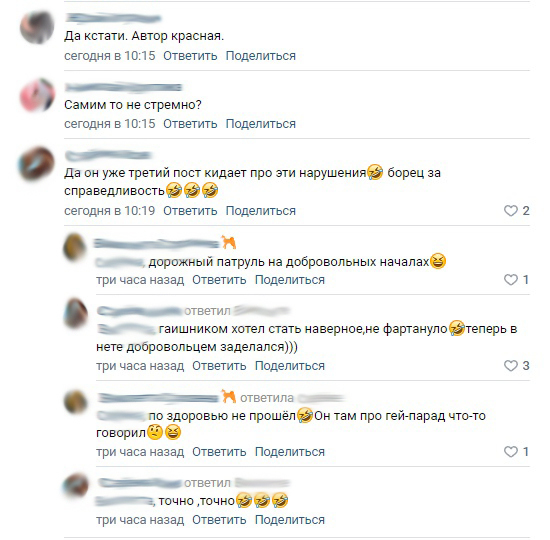This screenshot has width=550, height=540.
Task: Open avatar next to 'дорожный патруль' reply
Action: tap(75, 247)
